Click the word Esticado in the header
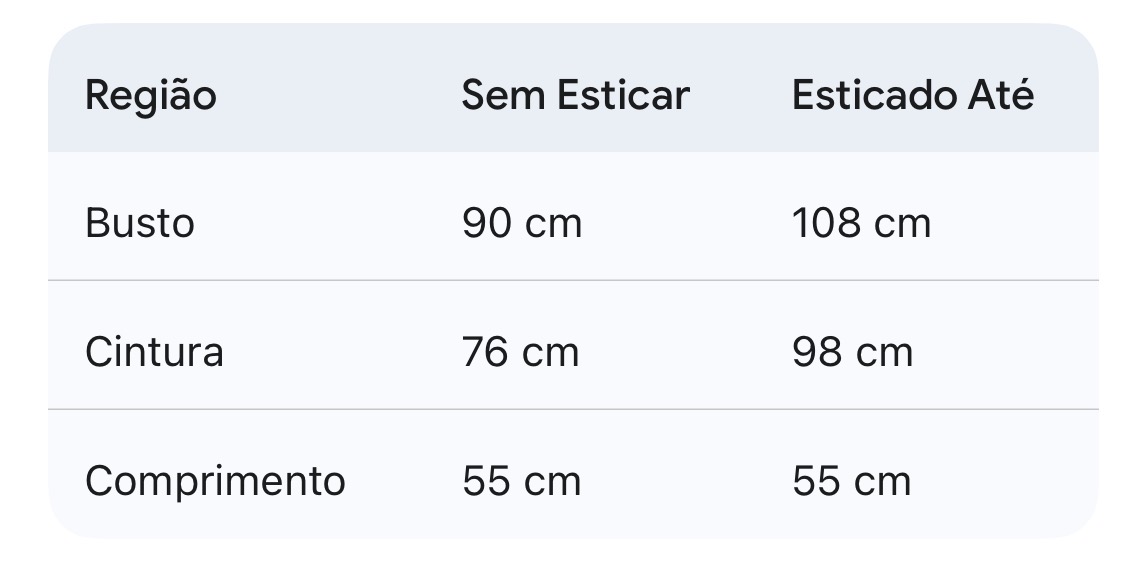This screenshot has width=1131, height=577. [873, 96]
